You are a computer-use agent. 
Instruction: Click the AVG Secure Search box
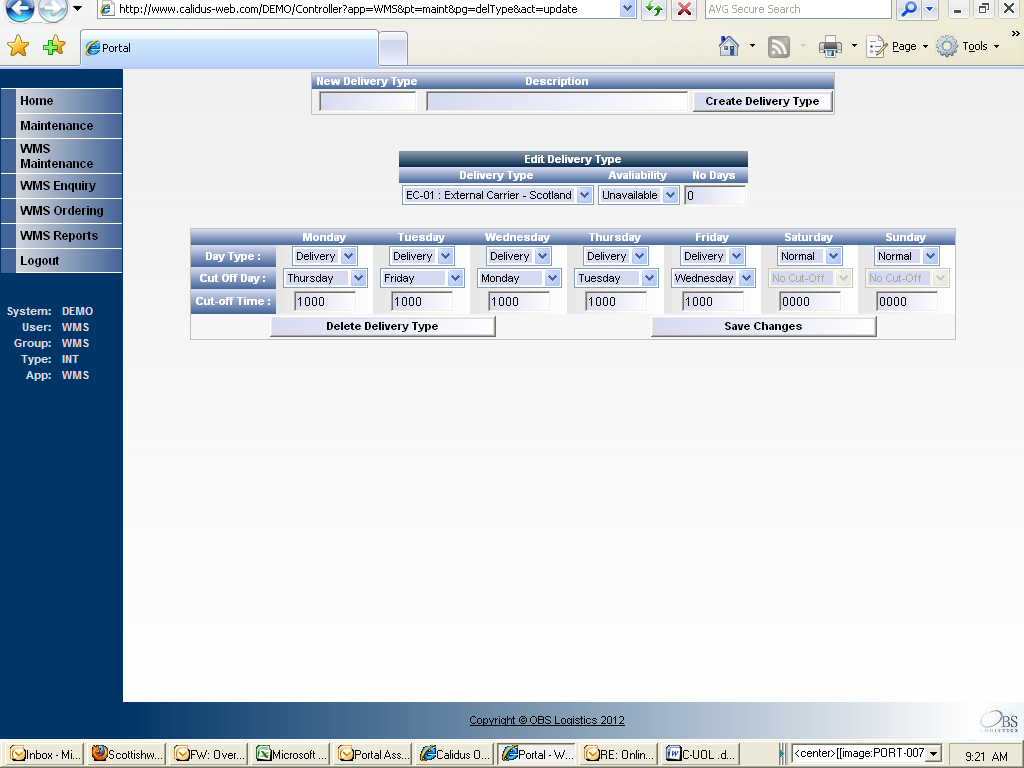click(798, 9)
